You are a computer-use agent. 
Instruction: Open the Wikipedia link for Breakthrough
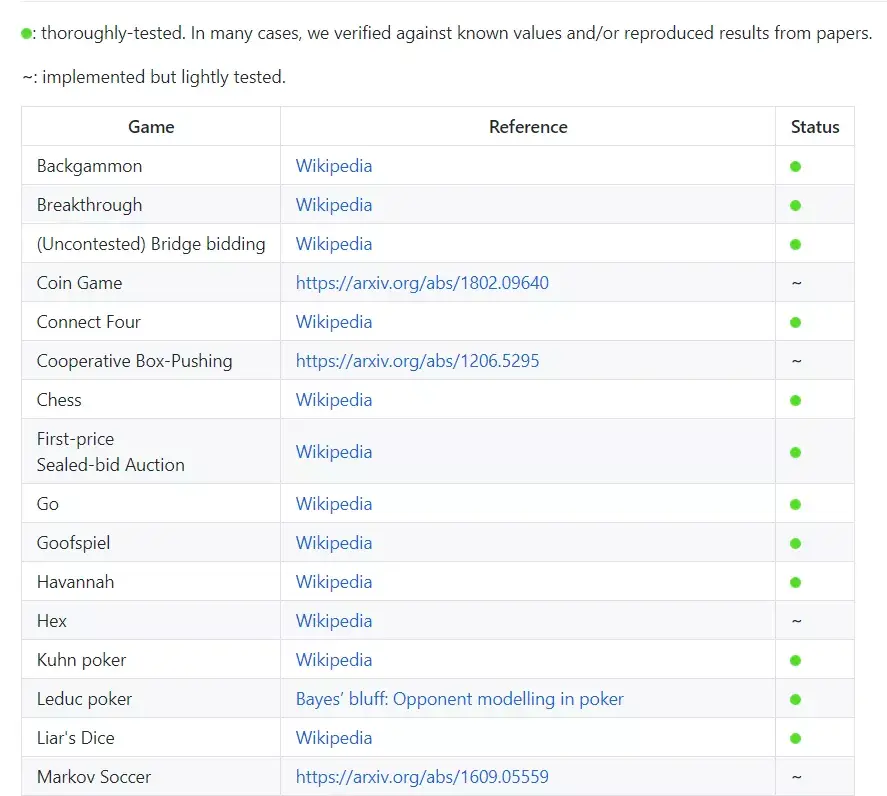[334, 205]
